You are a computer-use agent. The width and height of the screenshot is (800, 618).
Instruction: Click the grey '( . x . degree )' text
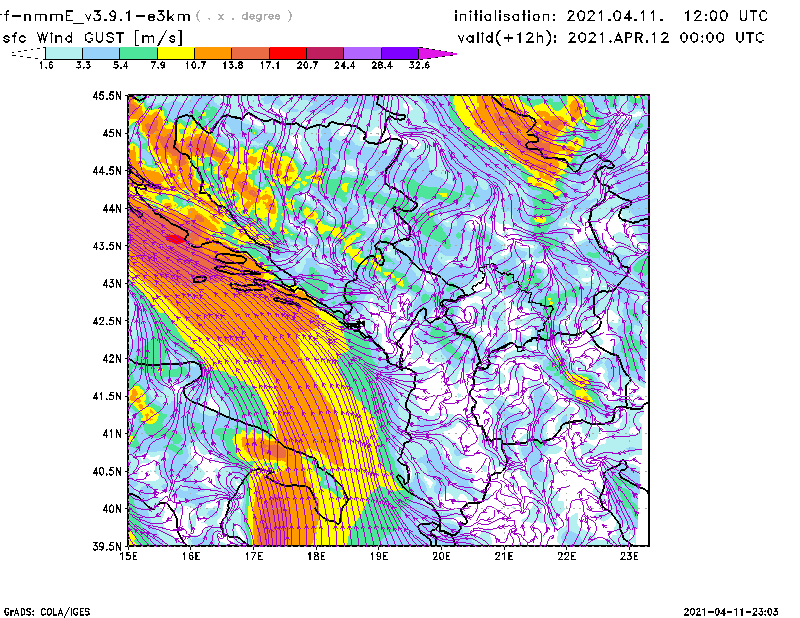click(x=244, y=16)
